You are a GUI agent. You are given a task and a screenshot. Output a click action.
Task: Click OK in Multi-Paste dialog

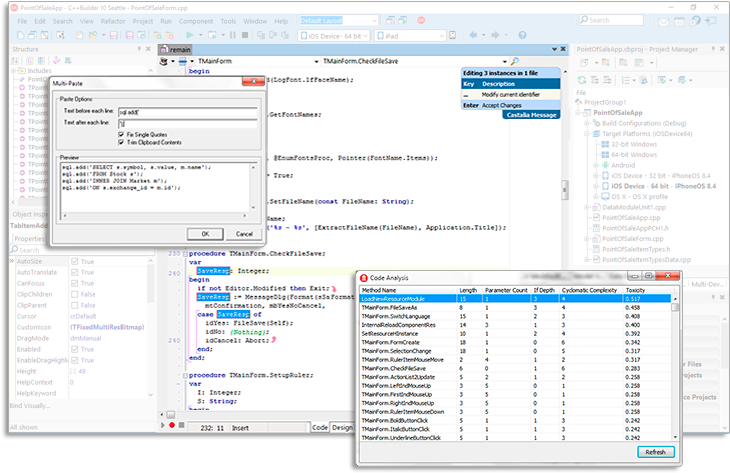point(205,234)
